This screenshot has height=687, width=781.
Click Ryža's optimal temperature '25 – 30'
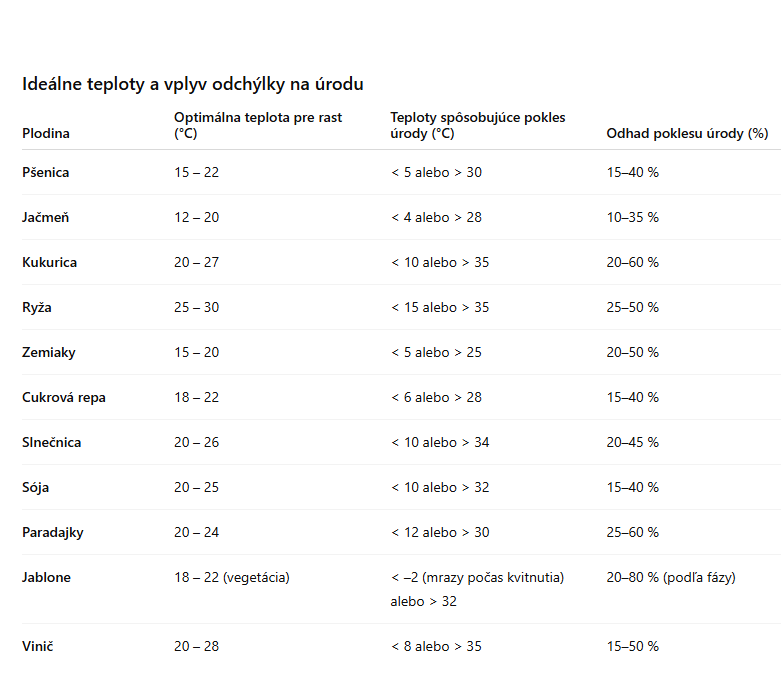pos(196,307)
